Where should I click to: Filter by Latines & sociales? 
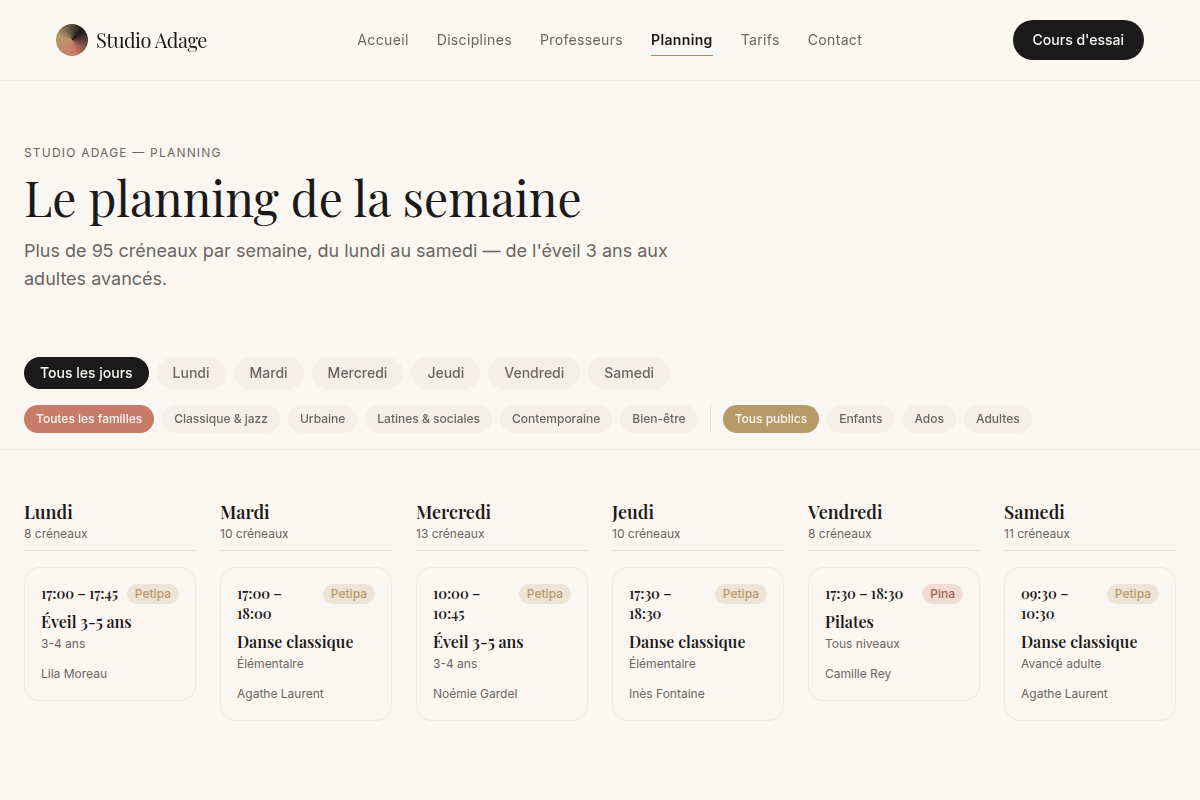pos(428,419)
